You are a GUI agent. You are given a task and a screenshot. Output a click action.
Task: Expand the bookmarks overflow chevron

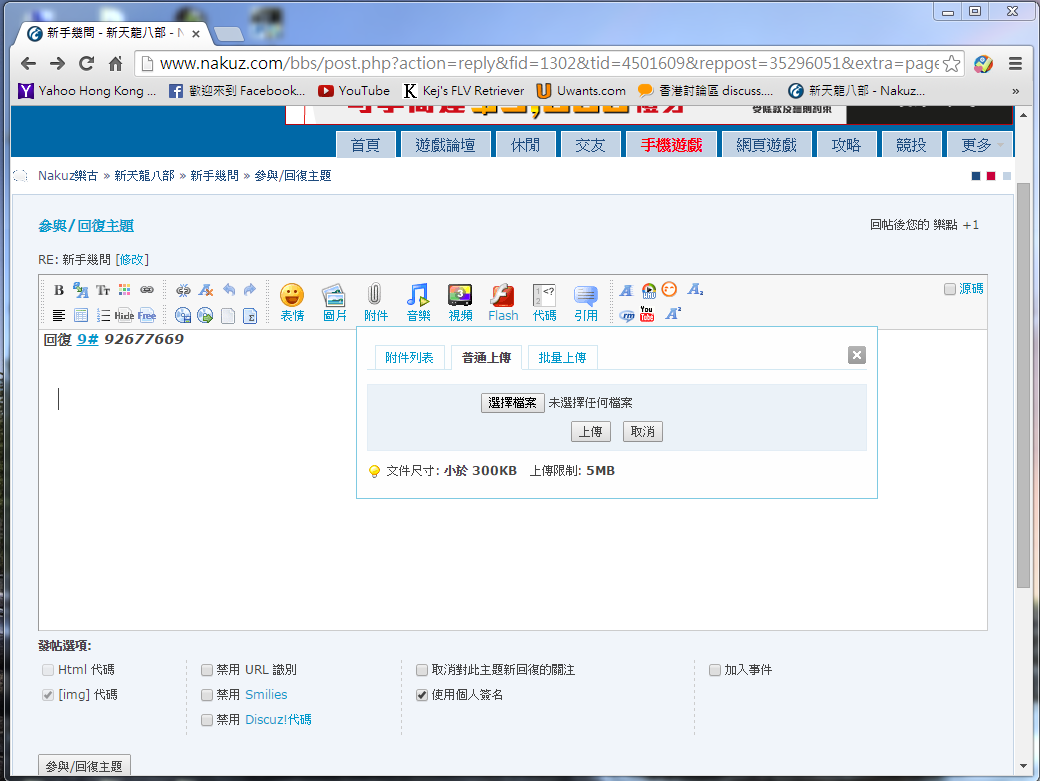click(x=1015, y=91)
